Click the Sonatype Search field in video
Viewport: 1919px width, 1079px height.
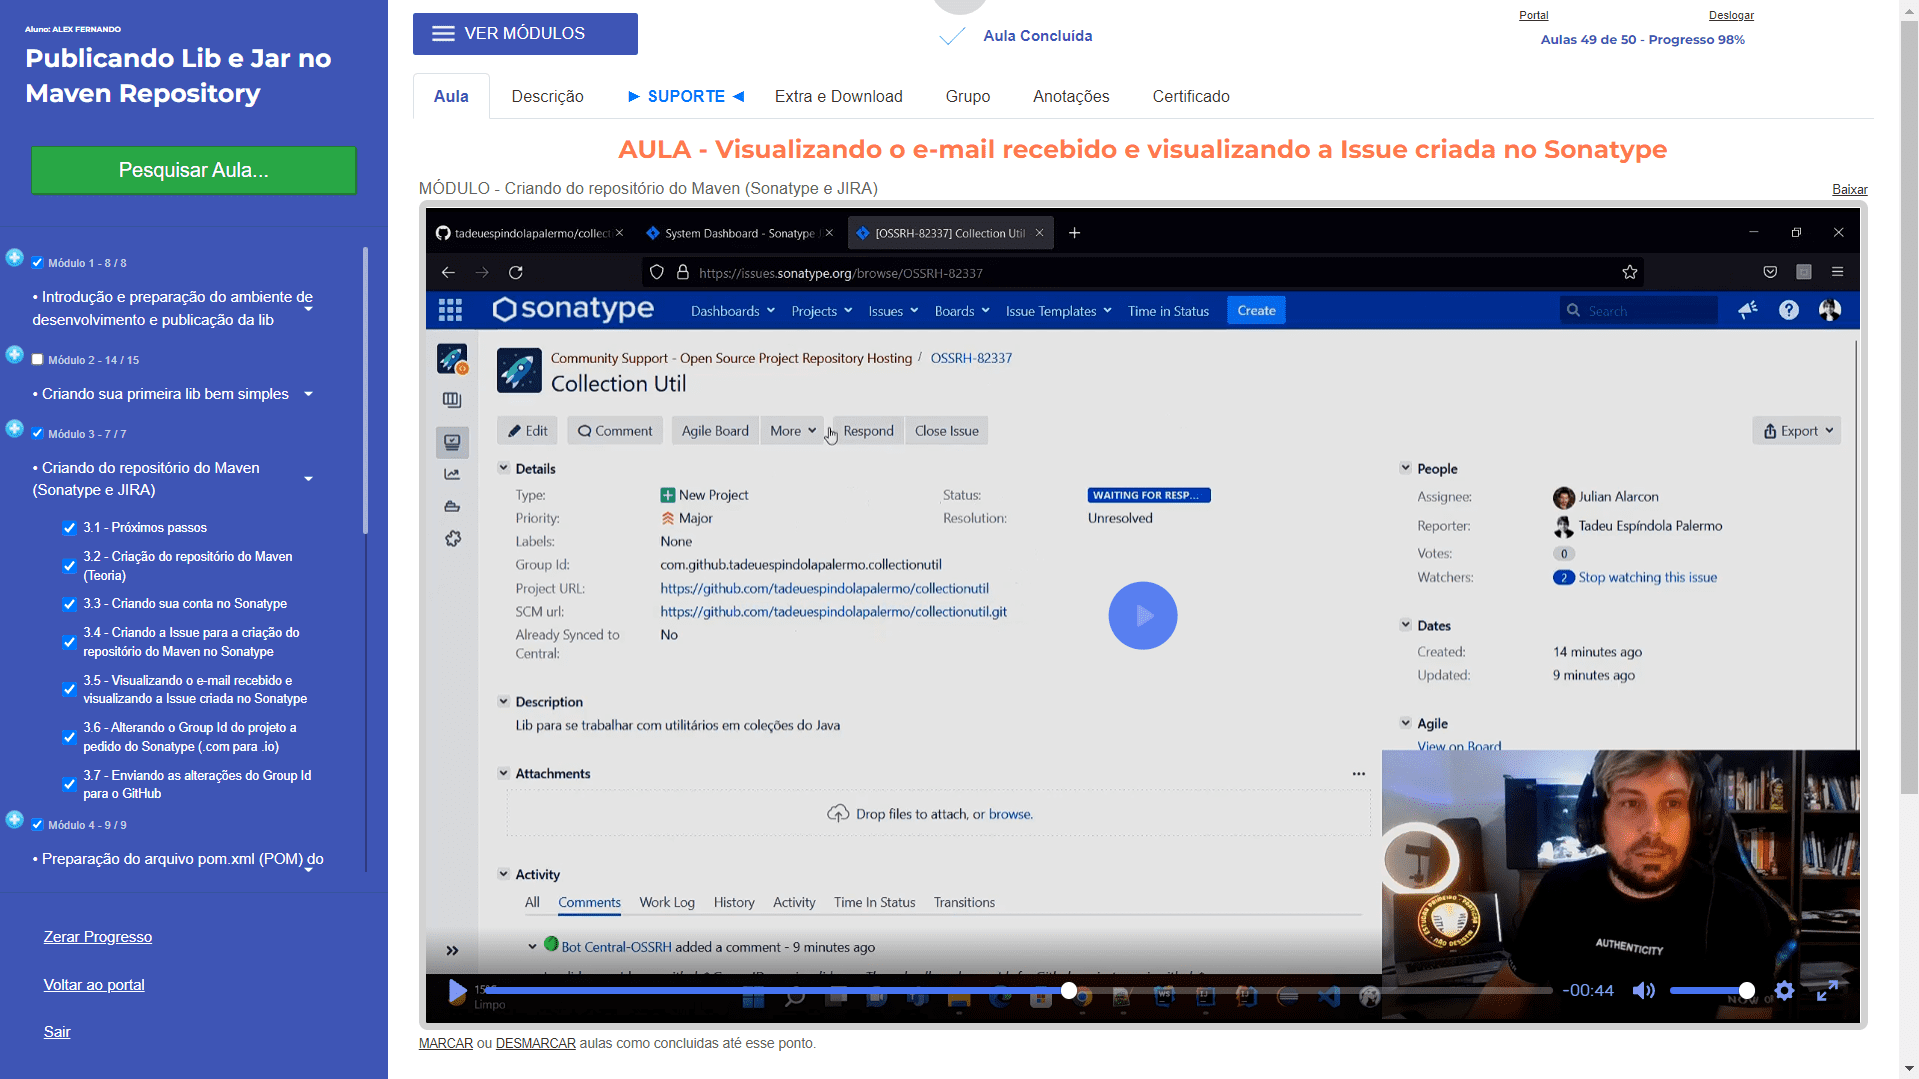point(1638,311)
